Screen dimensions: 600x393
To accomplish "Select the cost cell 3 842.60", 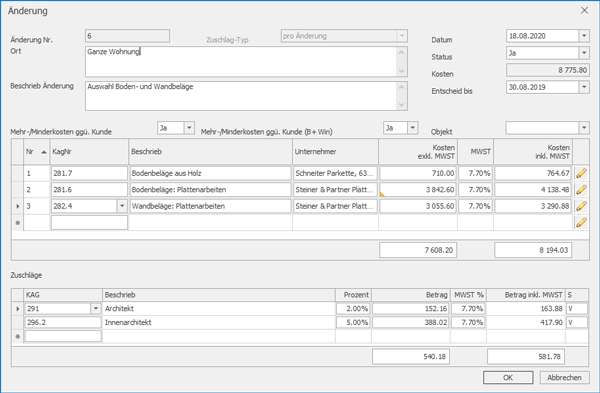I will [418, 190].
